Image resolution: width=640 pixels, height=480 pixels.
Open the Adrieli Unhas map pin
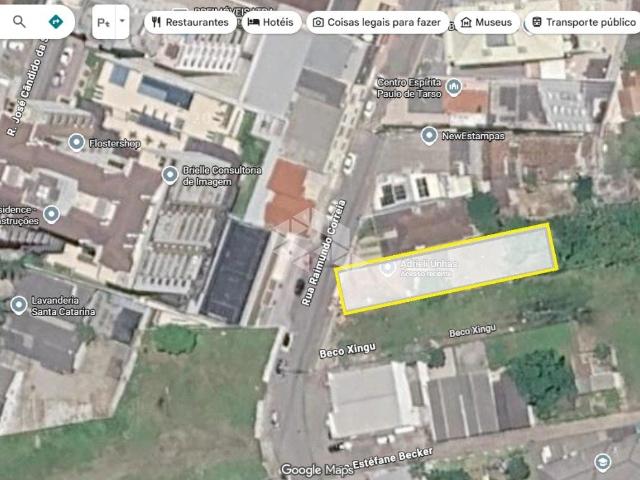387,268
